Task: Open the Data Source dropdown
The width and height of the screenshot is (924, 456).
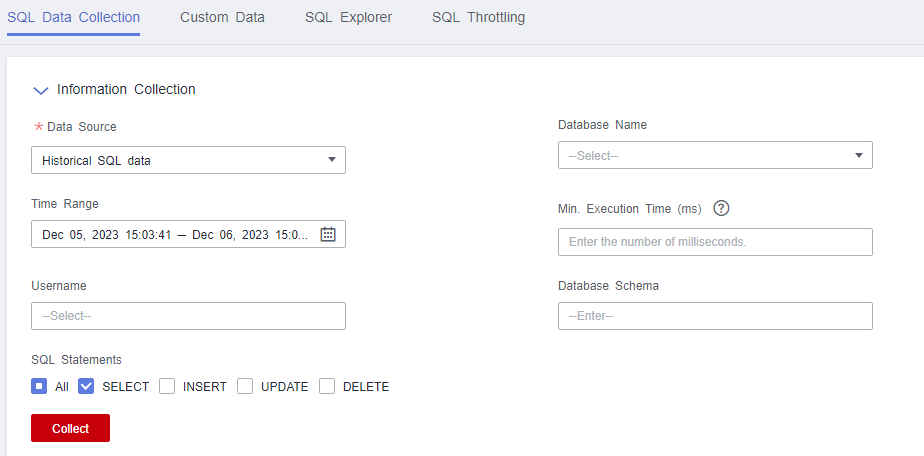Action: coord(188,160)
